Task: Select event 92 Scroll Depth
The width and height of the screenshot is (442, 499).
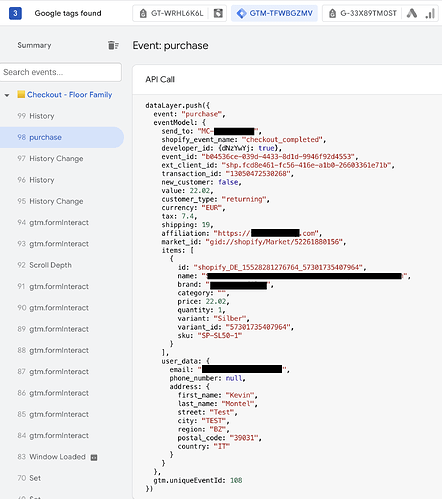Action: point(62,265)
